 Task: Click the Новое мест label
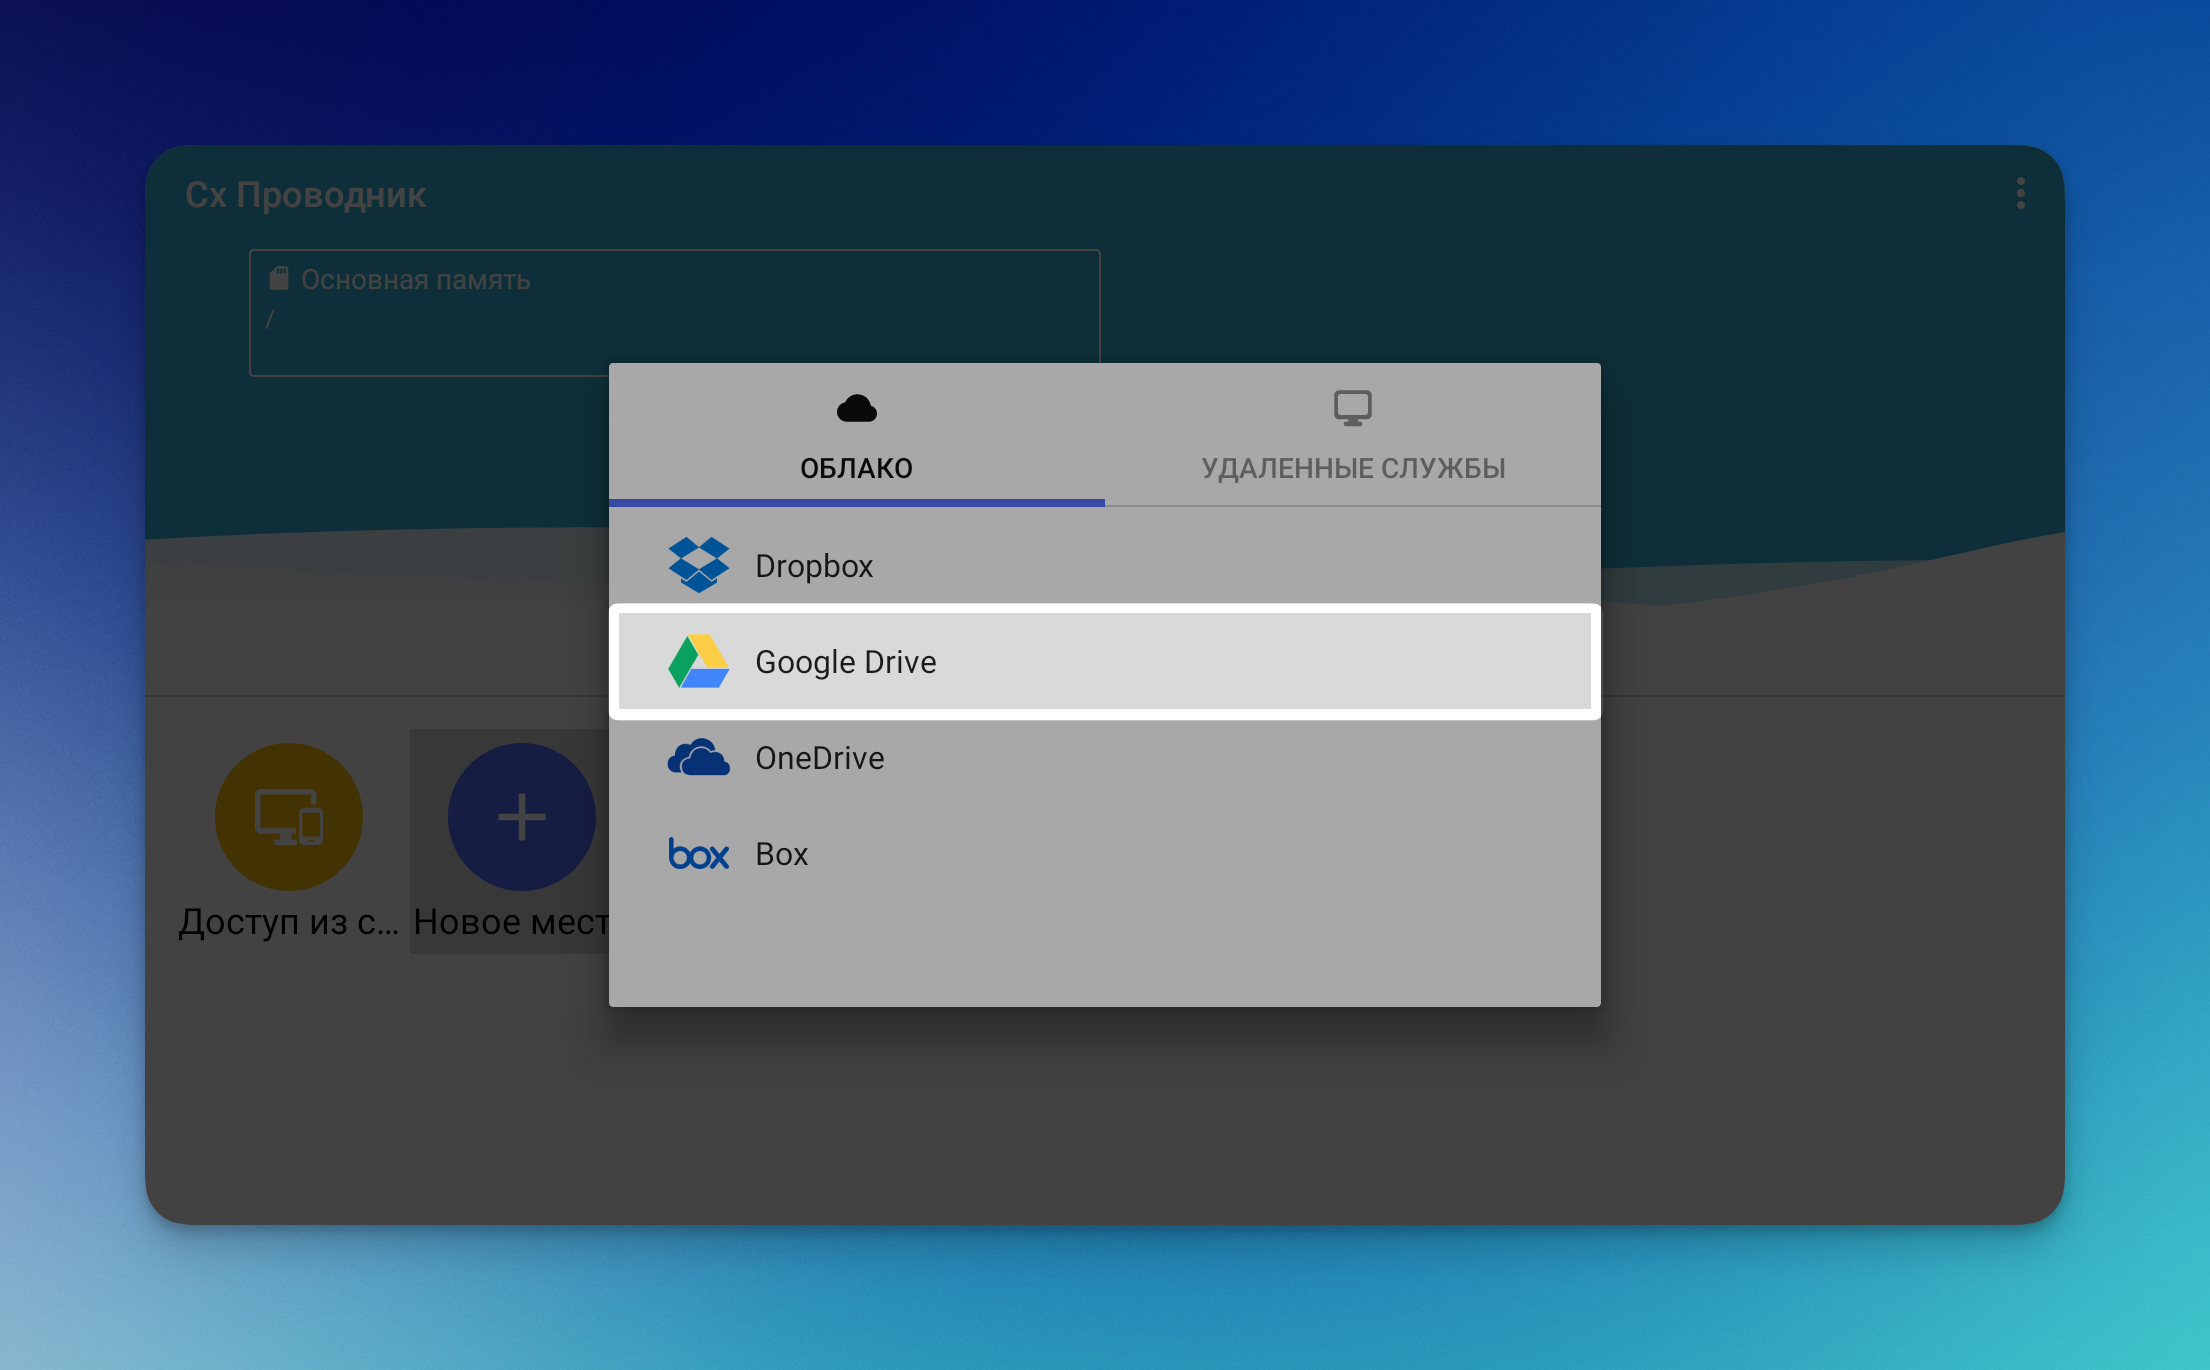coord(510,922)
